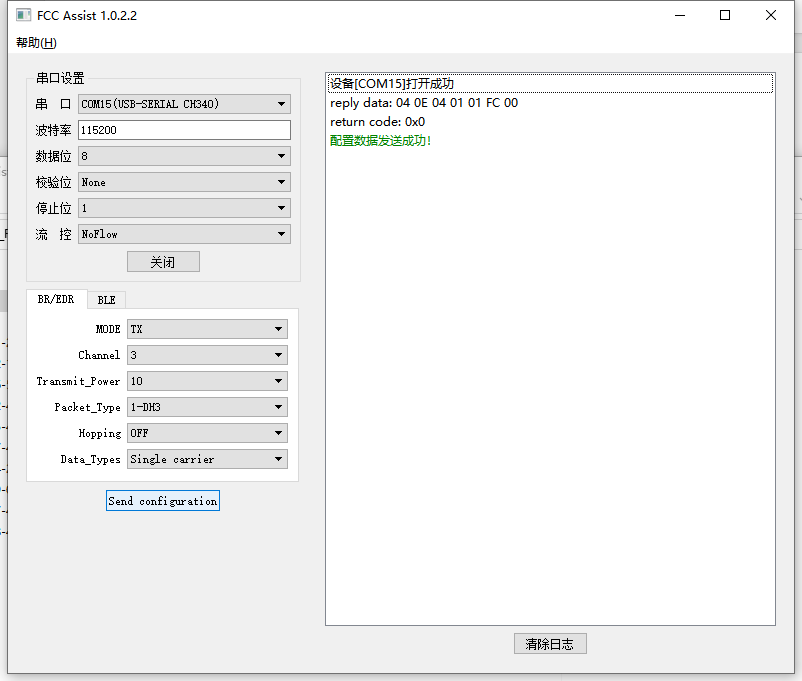Select the green 配置数据发送成功! log line
Viewport: 802px width, 681px height.
[x=550, y=141]
